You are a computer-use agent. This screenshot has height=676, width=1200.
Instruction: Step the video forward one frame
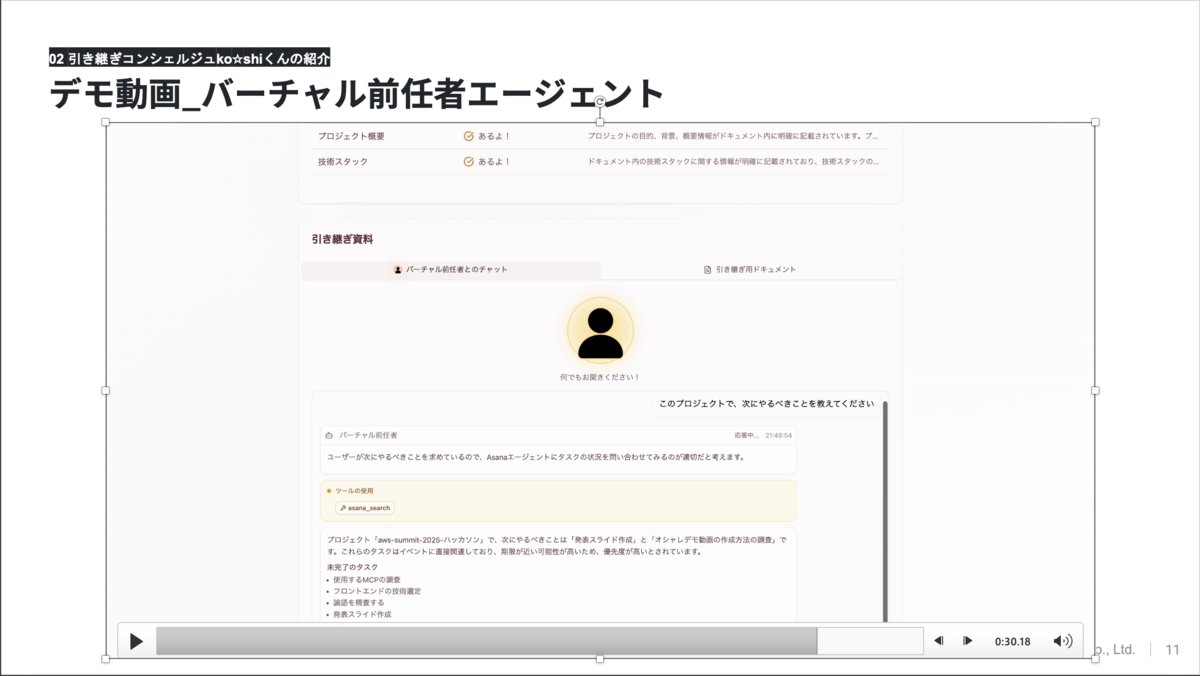pos(967,641)
